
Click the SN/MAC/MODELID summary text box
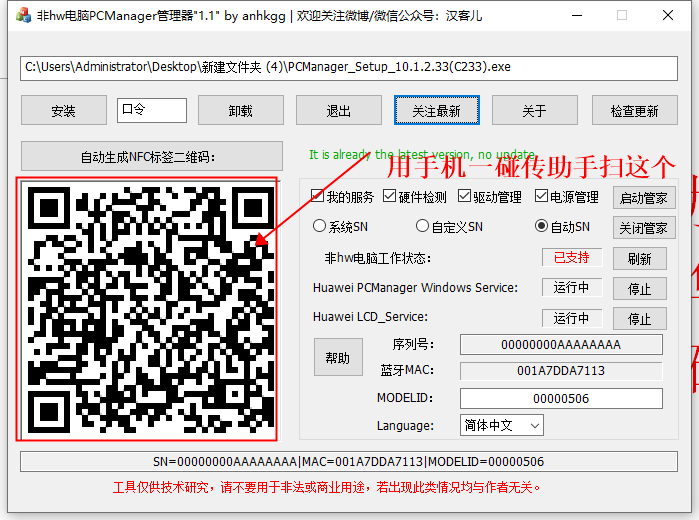tap(349, 462)
